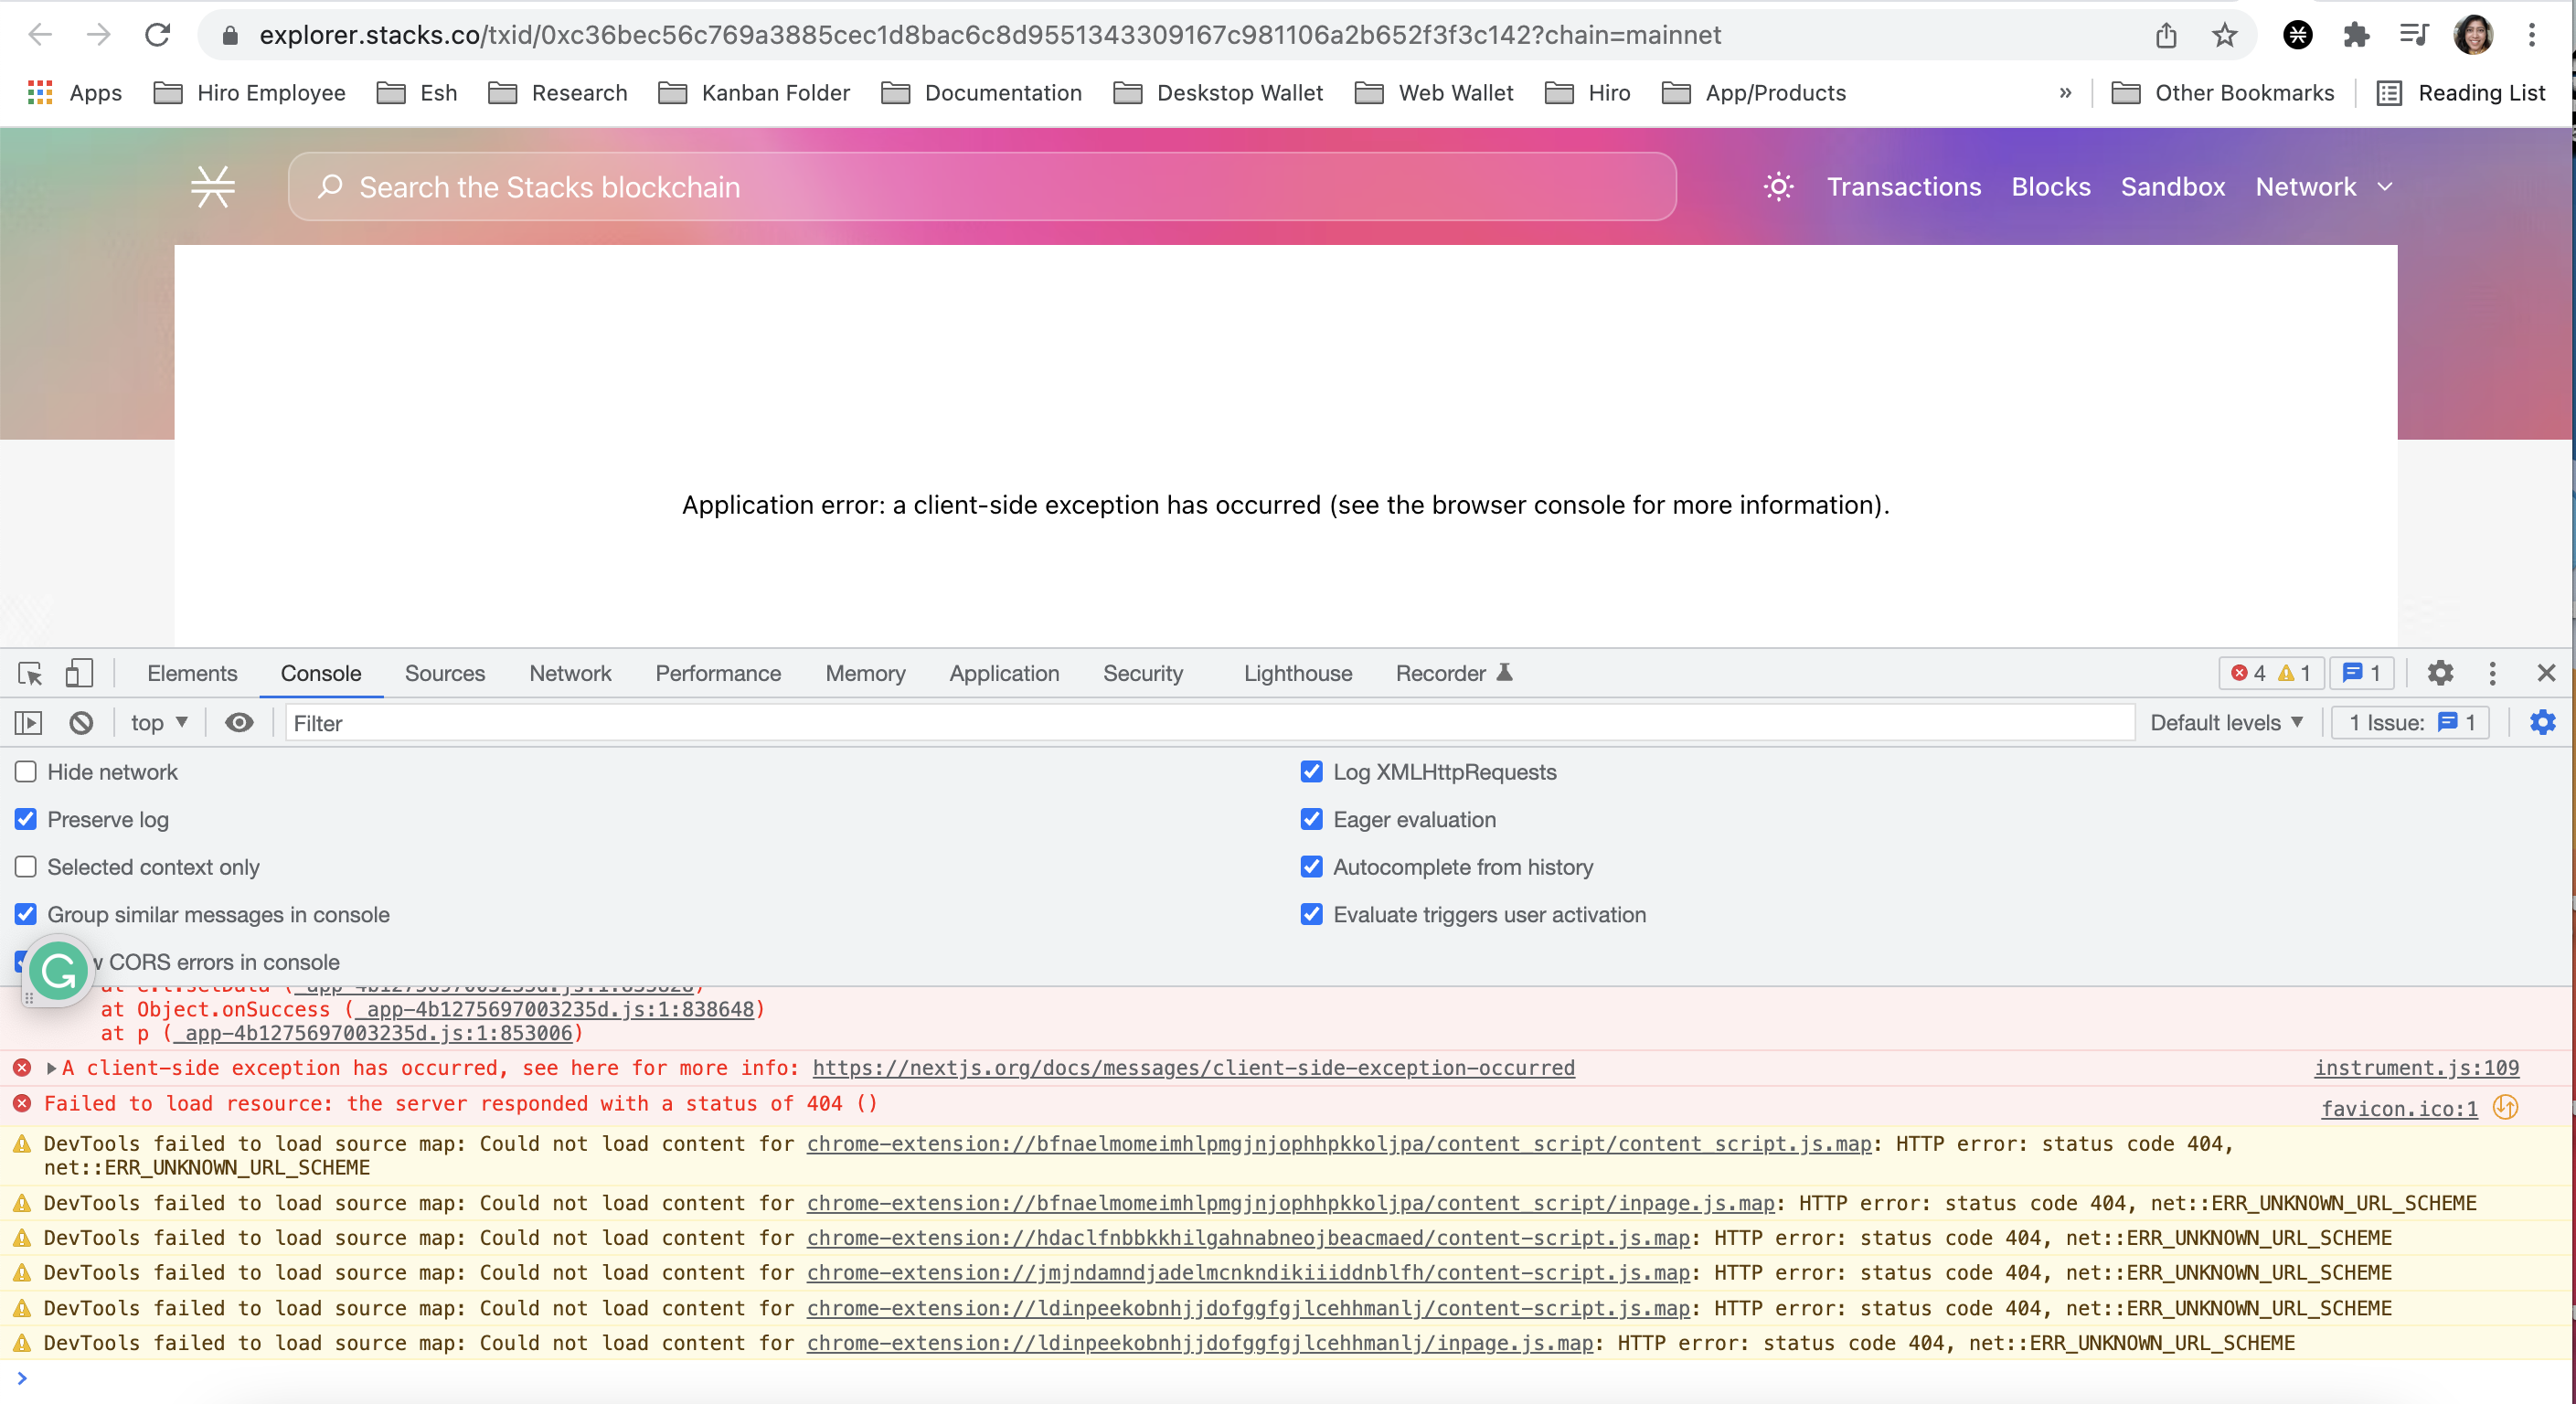
Task: Uncheck Preserve log
Action: [26, 819]
